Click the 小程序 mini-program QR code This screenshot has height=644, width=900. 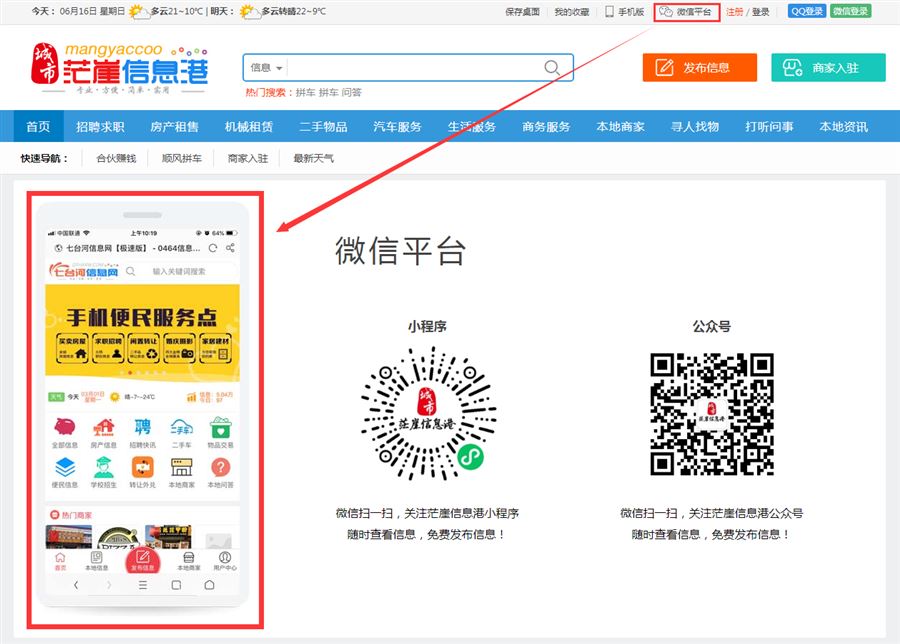[x=427, y=412]
